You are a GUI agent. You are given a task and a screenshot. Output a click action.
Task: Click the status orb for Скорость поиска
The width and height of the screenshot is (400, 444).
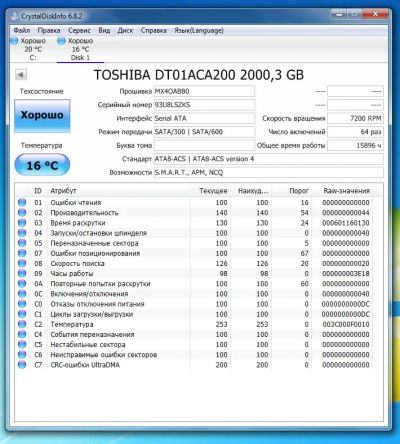tap(22, 263)
